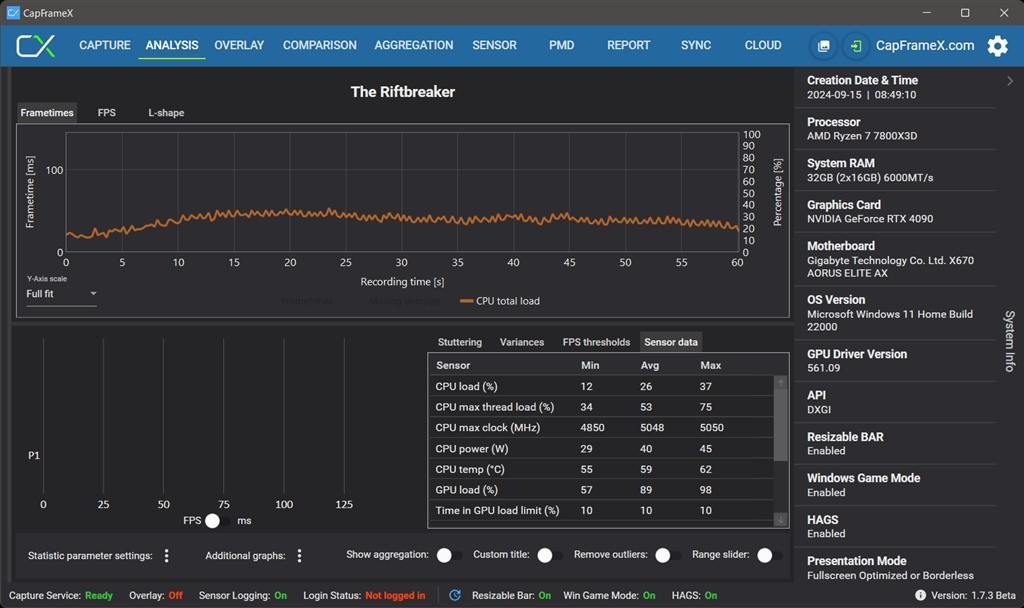1024x608 pixels.
Task: Click the login icon beside CapFrameX.com
Action: [x=856, y=46]
